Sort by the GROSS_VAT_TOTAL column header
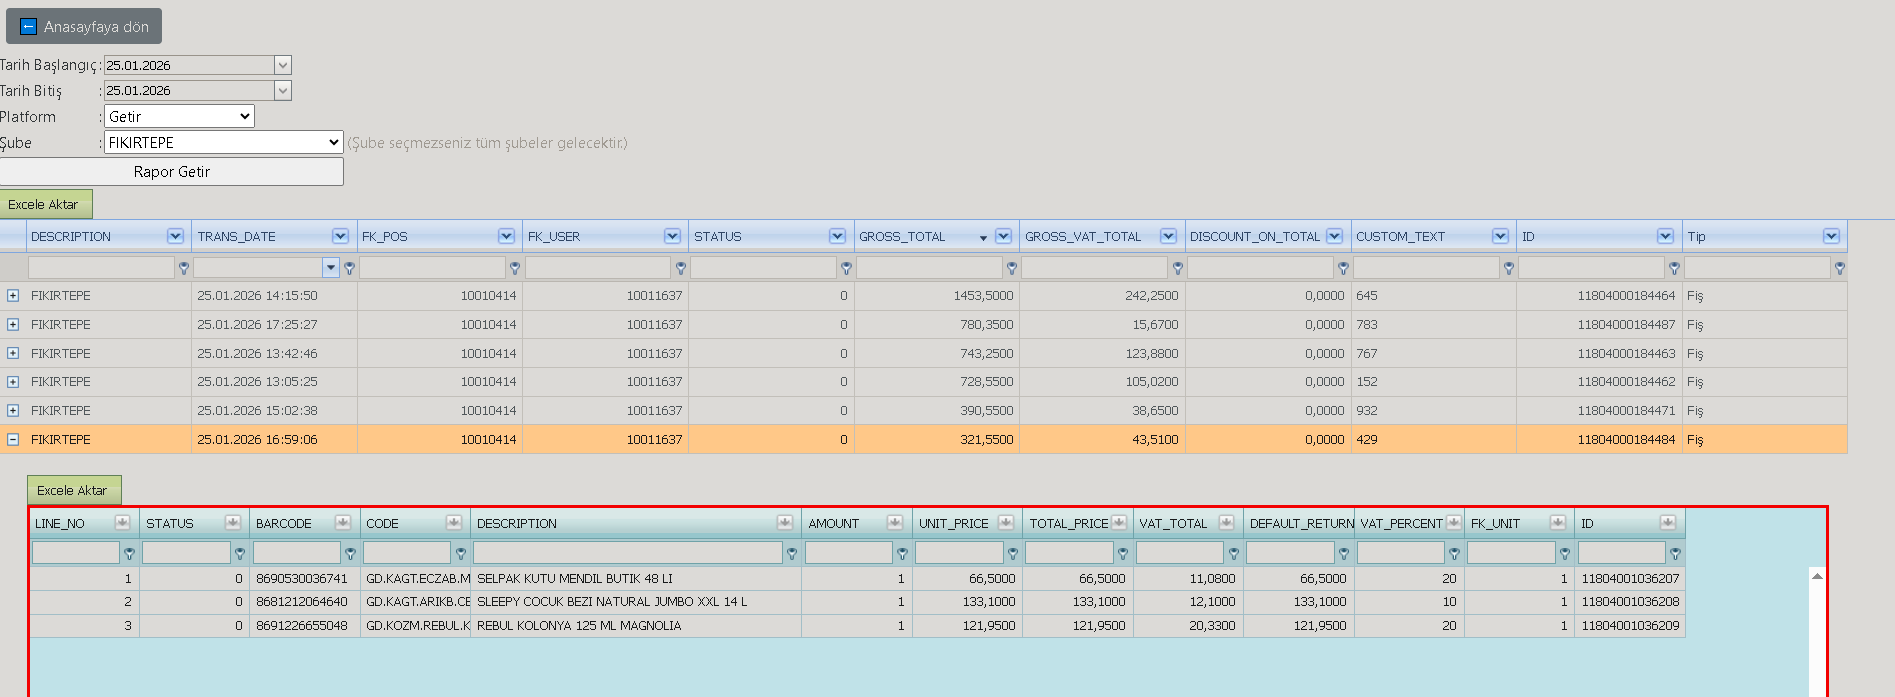The width and height of the screenshot is (1895, 697). [x=1083, y=237]
